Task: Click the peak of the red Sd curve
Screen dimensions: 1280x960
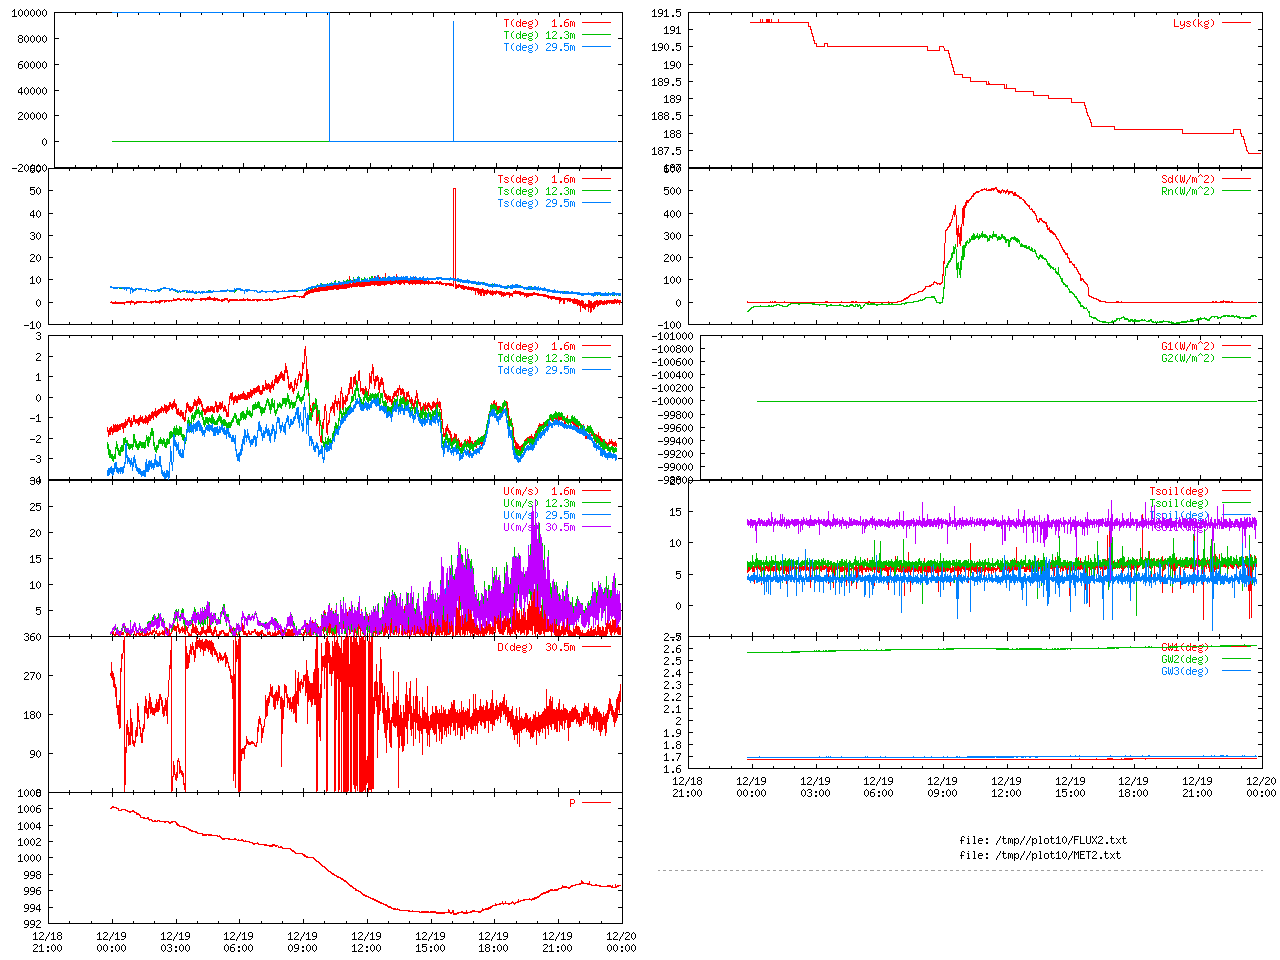Action: [992, 188]
